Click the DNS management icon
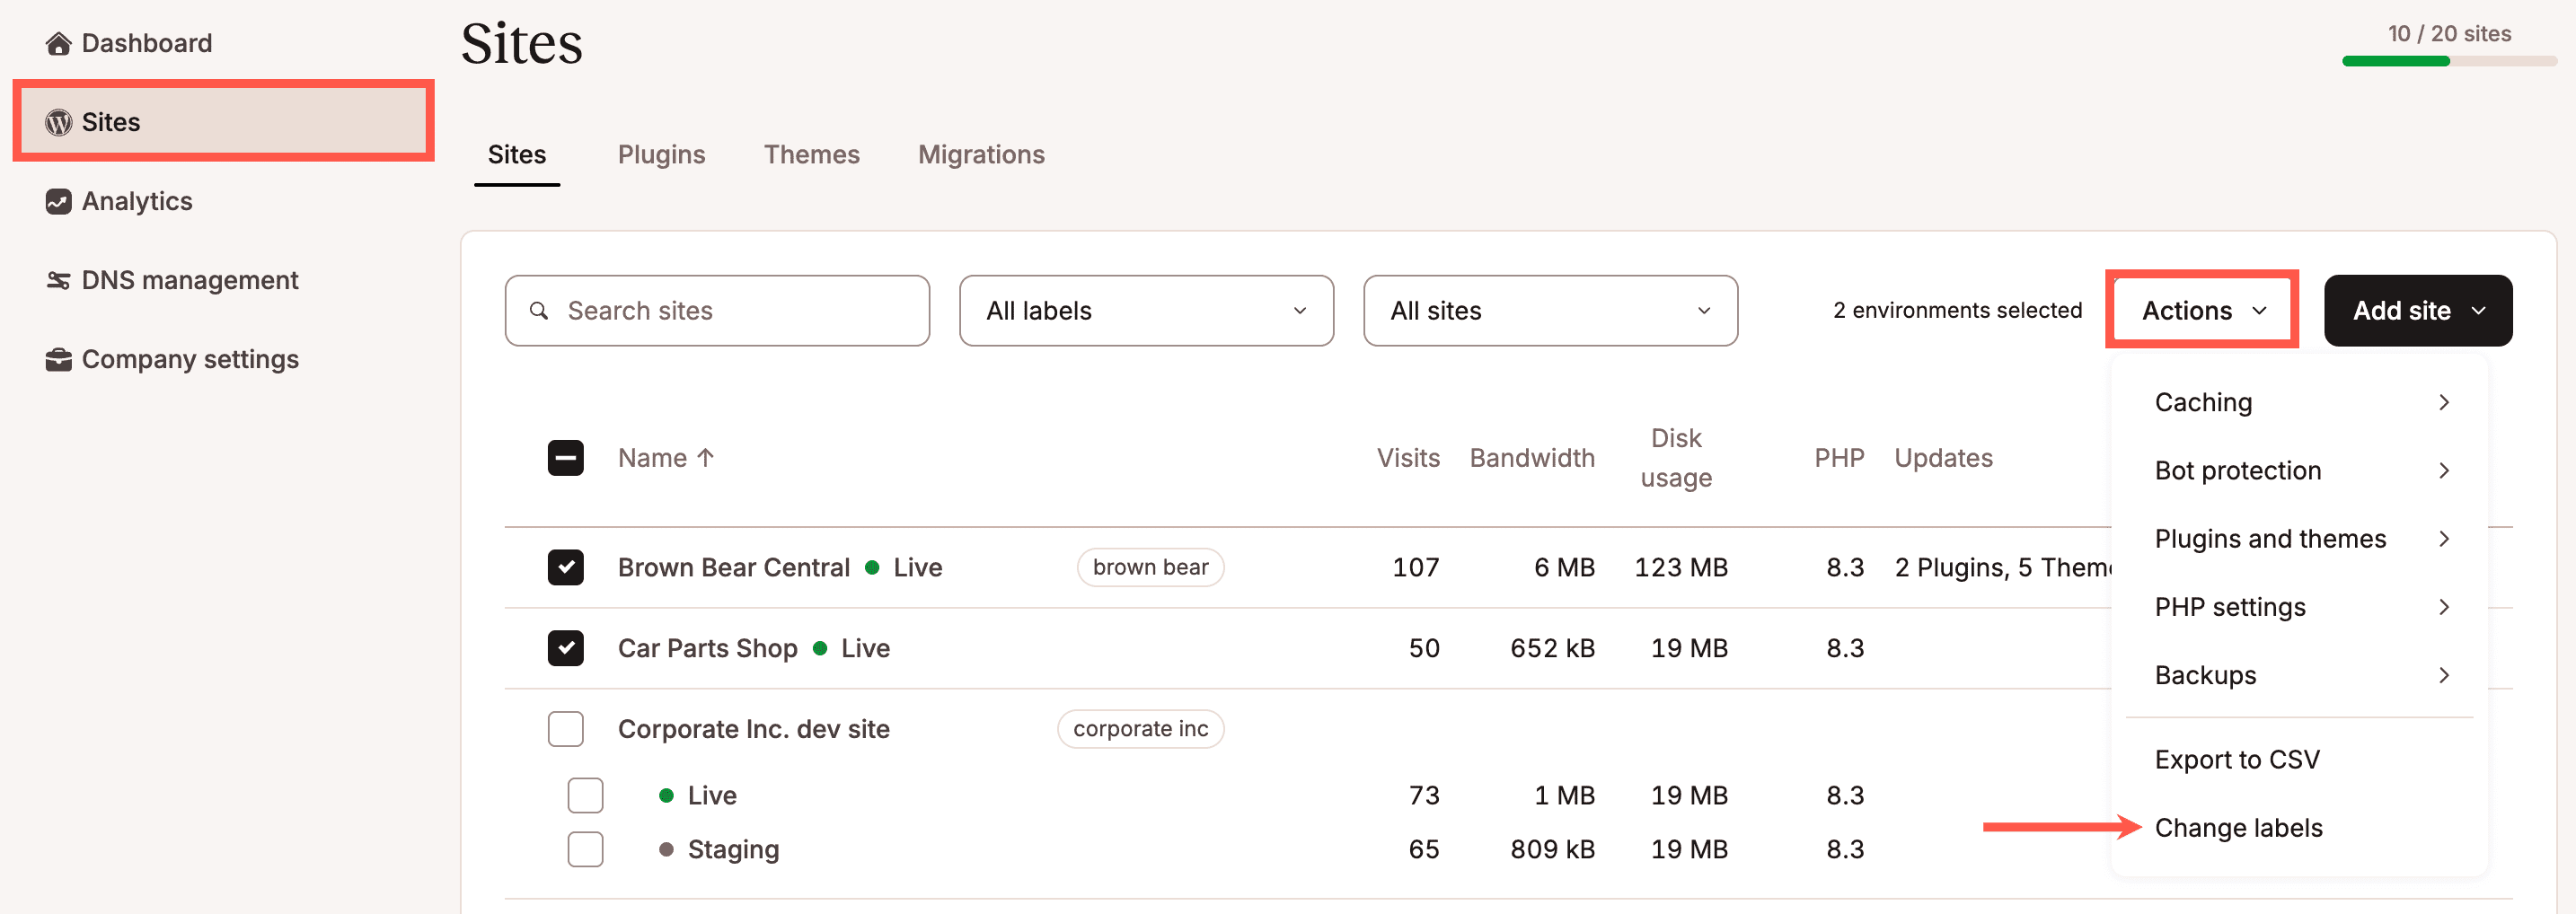The height and width of the screenshot is (914, 2576). [x=58, y=280]
